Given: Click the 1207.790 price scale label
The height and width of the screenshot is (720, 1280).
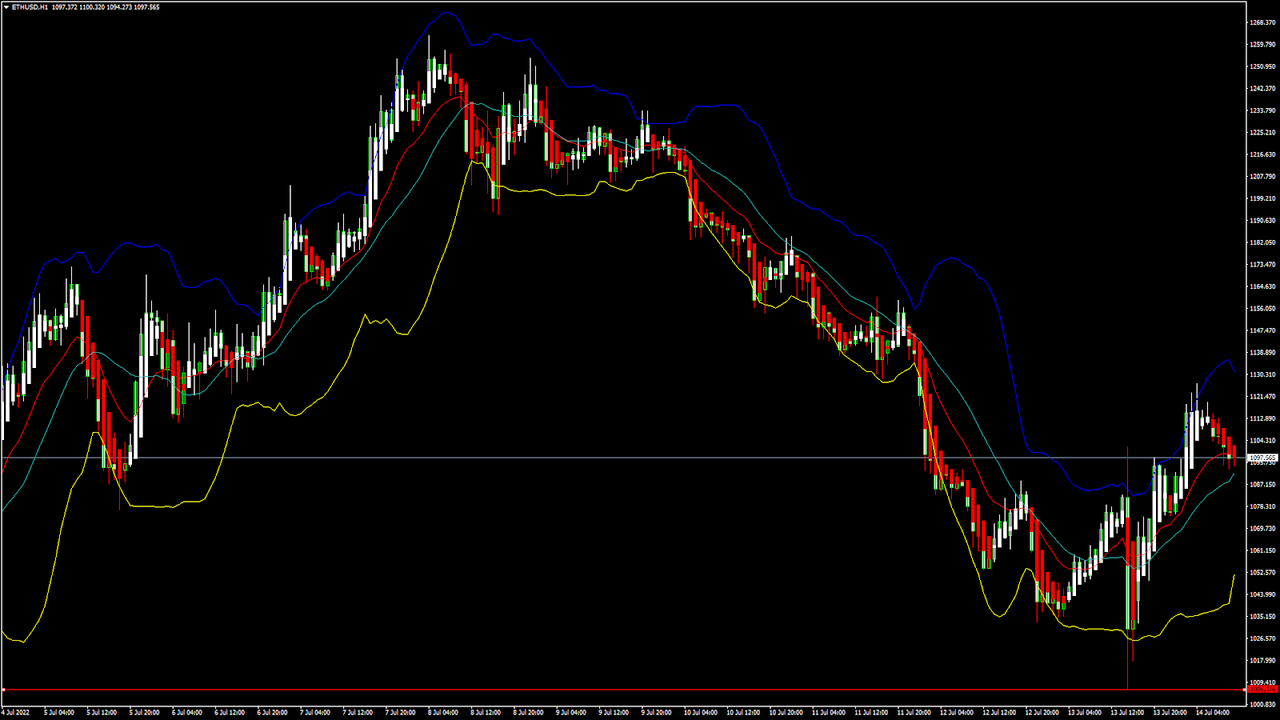Looking at the screenshot, I should pyautogui.click(x=1263, y=176).
